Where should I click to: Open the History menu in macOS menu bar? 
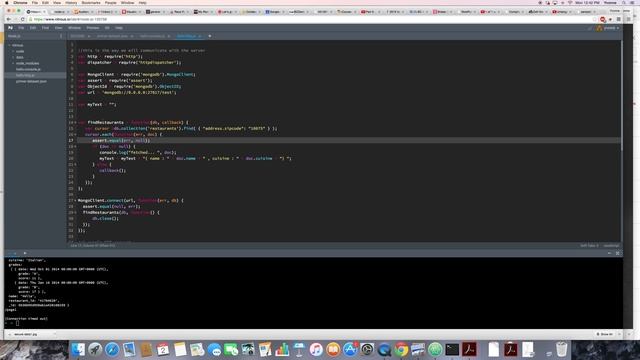[x=71, y=3]
